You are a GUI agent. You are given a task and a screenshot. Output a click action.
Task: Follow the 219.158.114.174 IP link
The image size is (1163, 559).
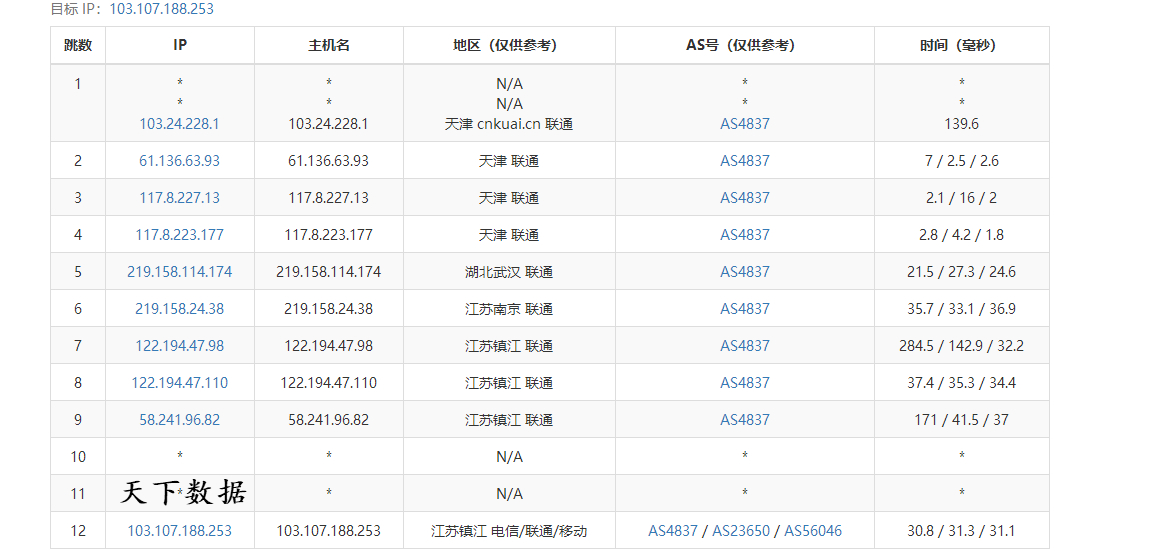point(179,272)
